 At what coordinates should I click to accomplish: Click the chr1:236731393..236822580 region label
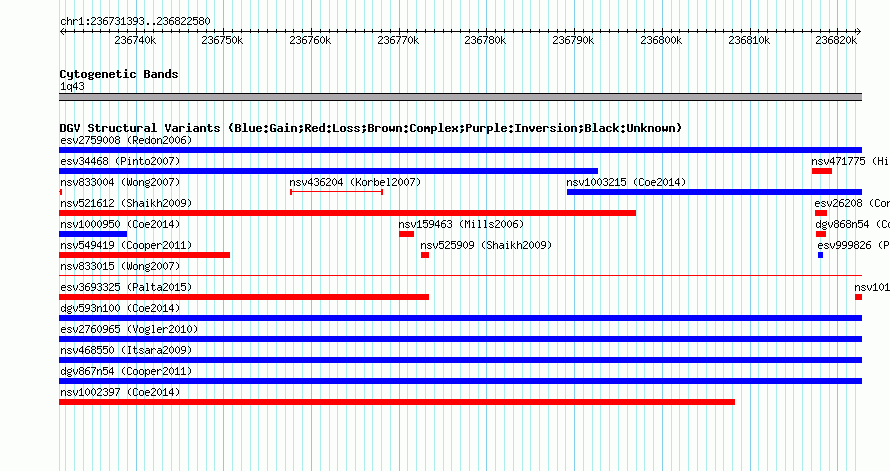pyautogui.click(x=135, y=21)
